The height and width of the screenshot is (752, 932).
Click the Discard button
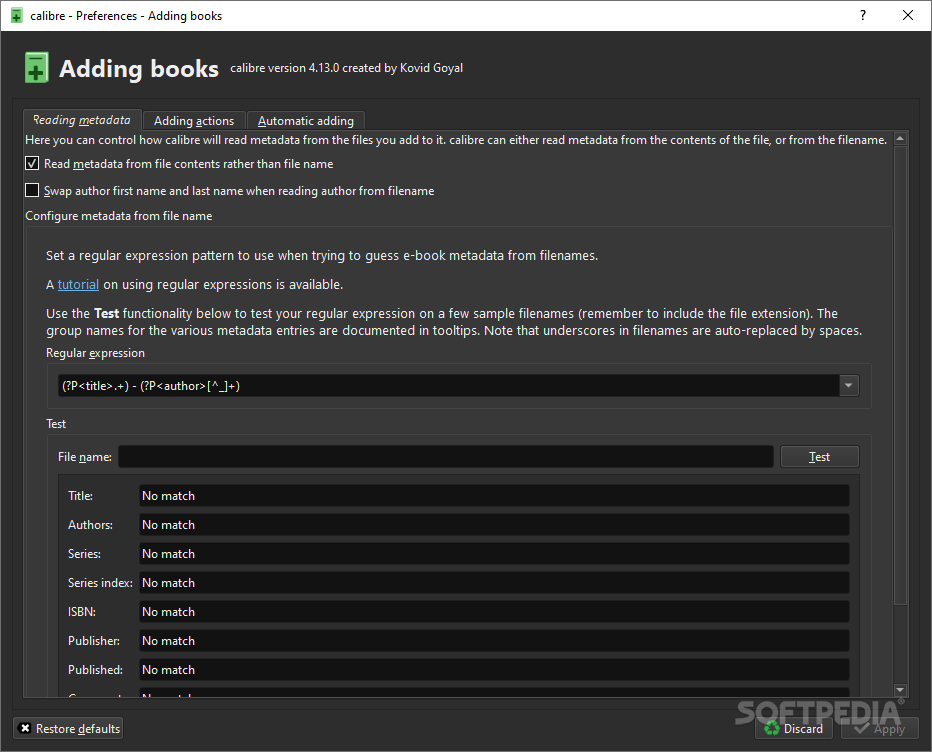[794, 728]
